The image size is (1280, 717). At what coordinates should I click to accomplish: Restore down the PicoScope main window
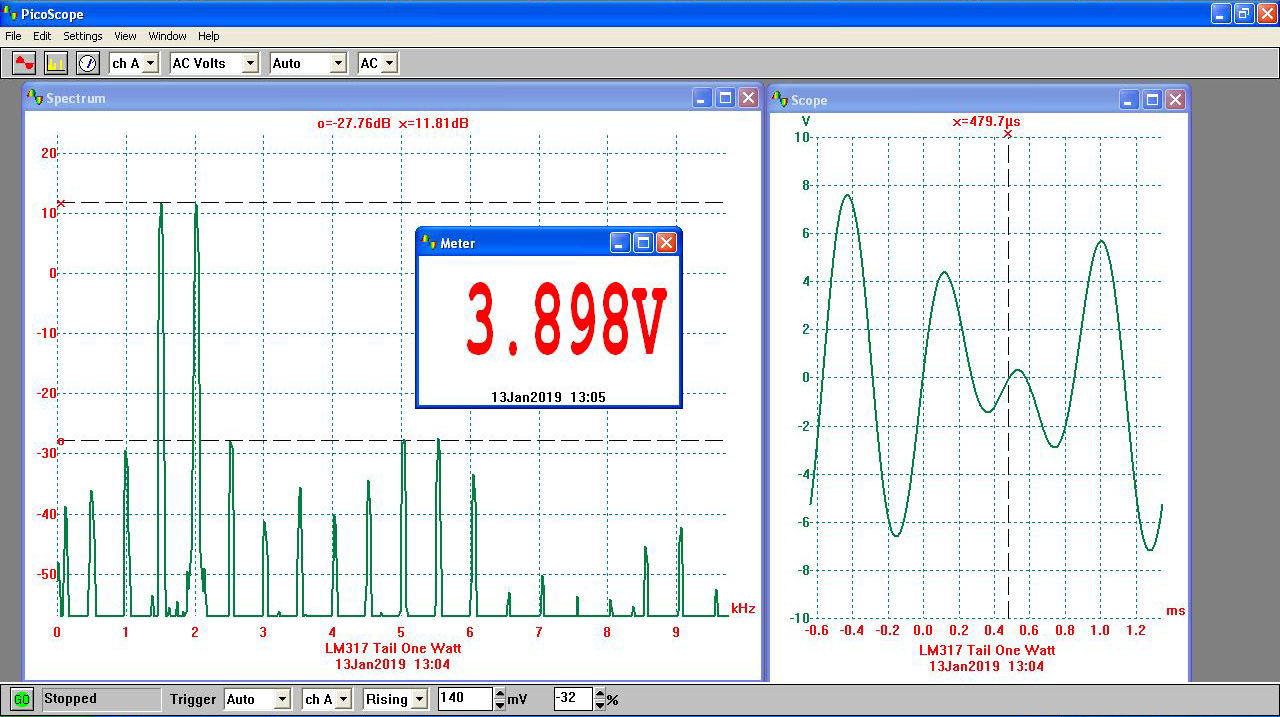point(1243,14)
